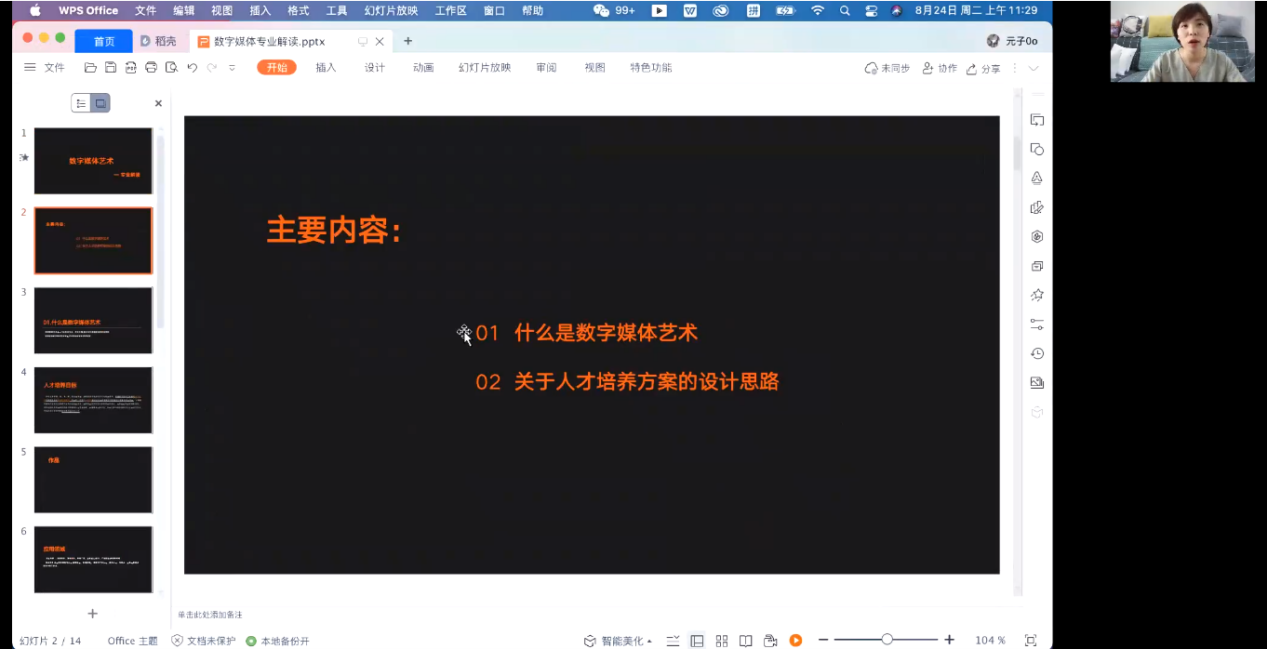Click the undo arrow icon
The width and height of the screenshot is (1267, 649).
point(192,68)
